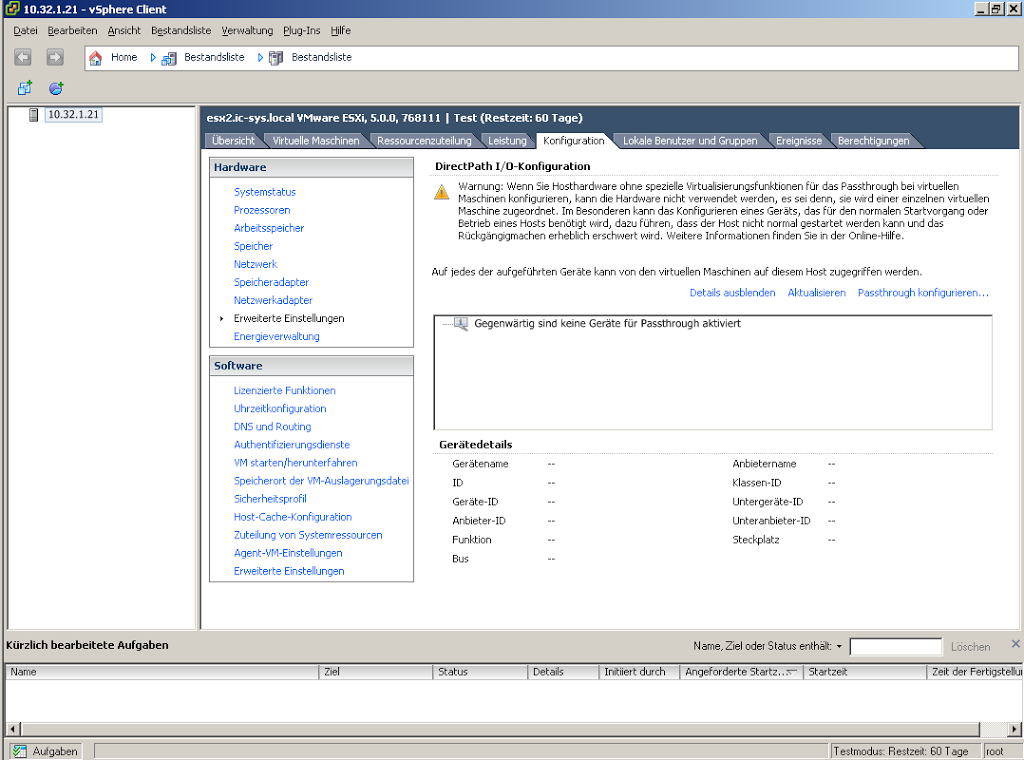Close the recent tasks panel with X
This screenshot has width=1024, height=760.
click(x=1015, y=644)
